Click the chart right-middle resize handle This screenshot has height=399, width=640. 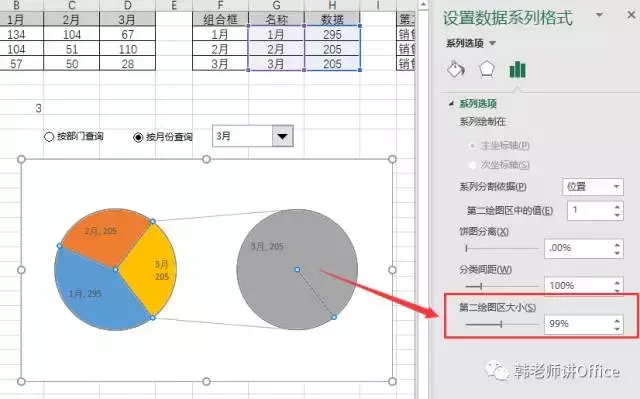point(392,270)
